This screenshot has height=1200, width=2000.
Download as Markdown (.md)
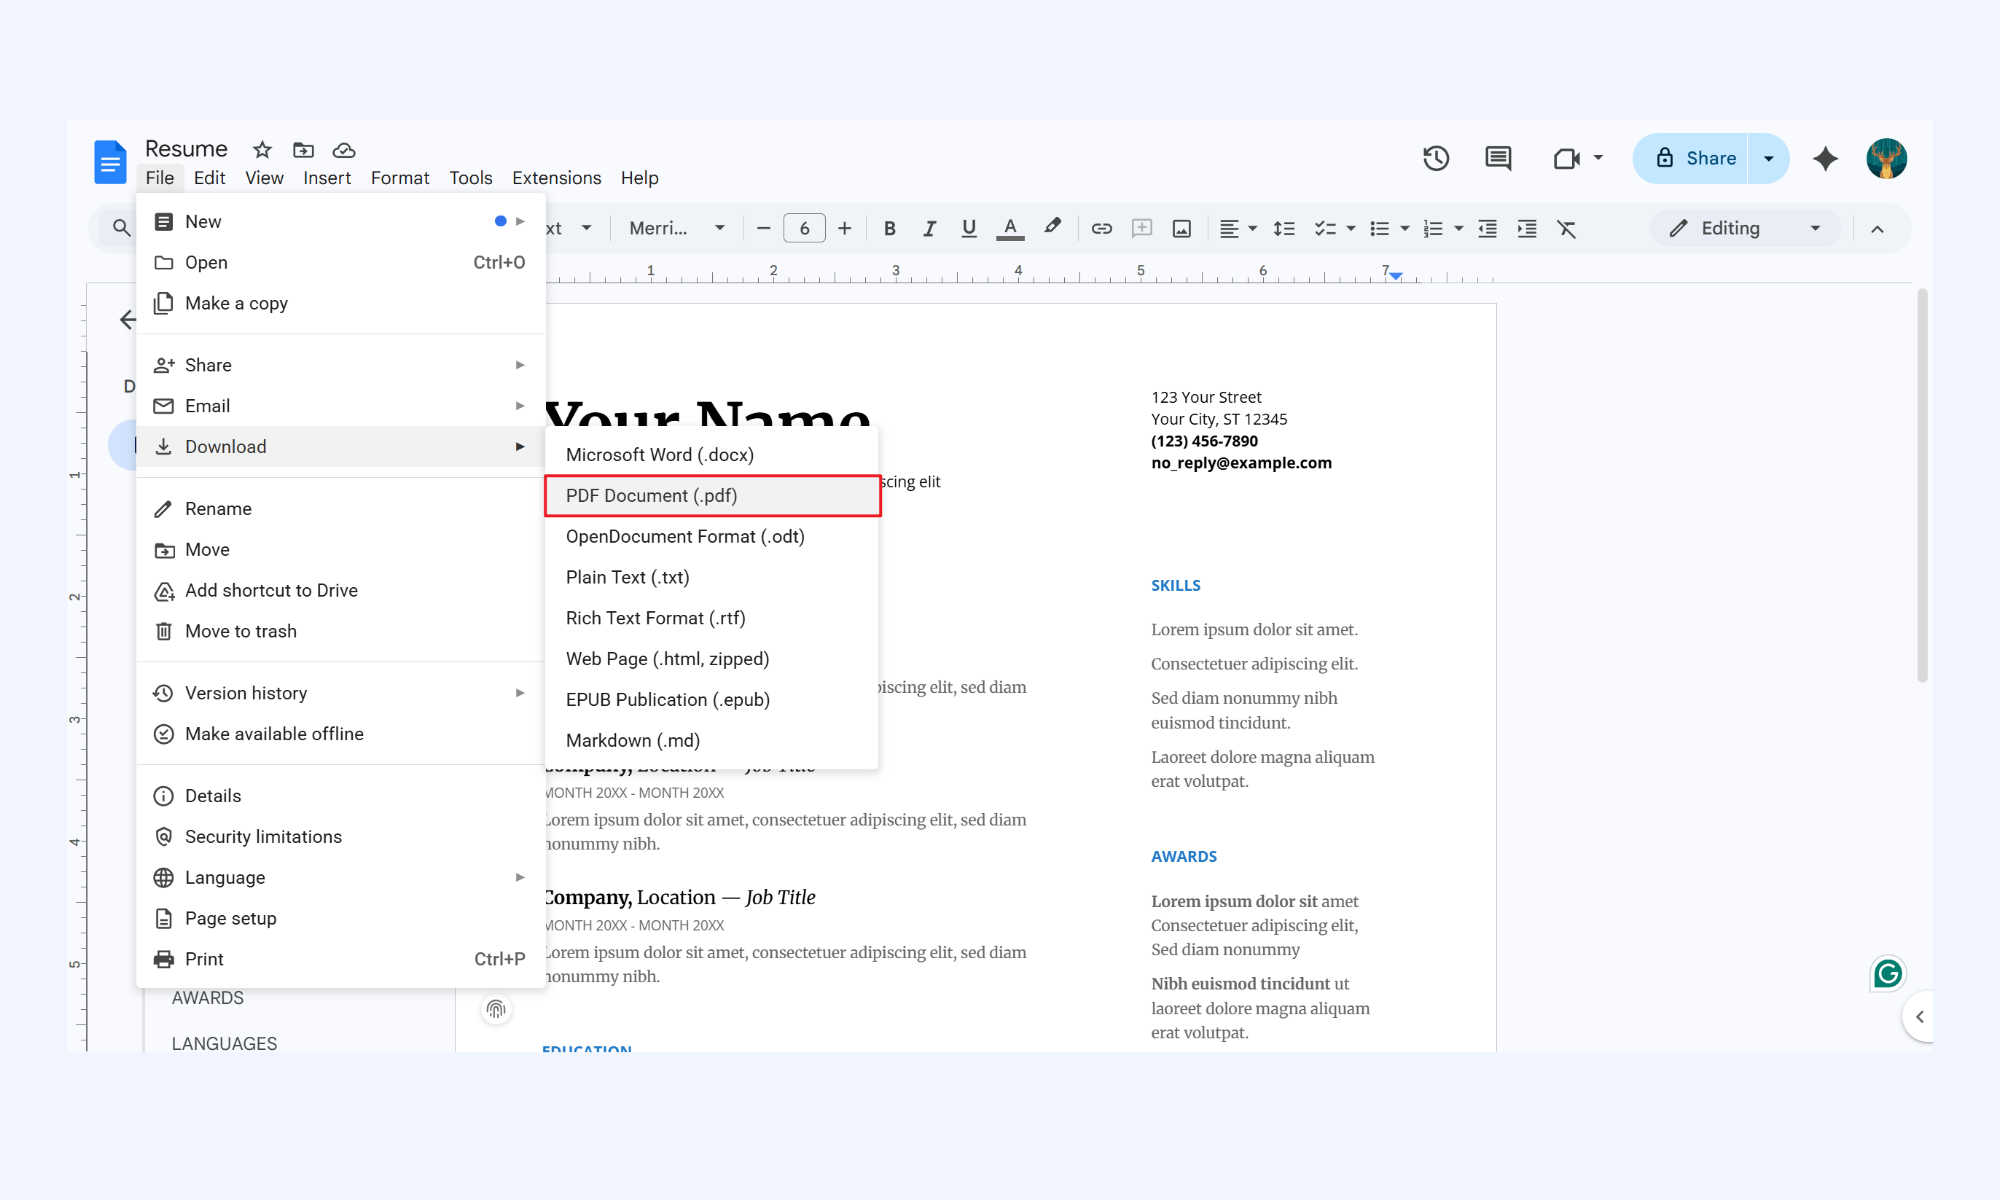tap(712, 741)
